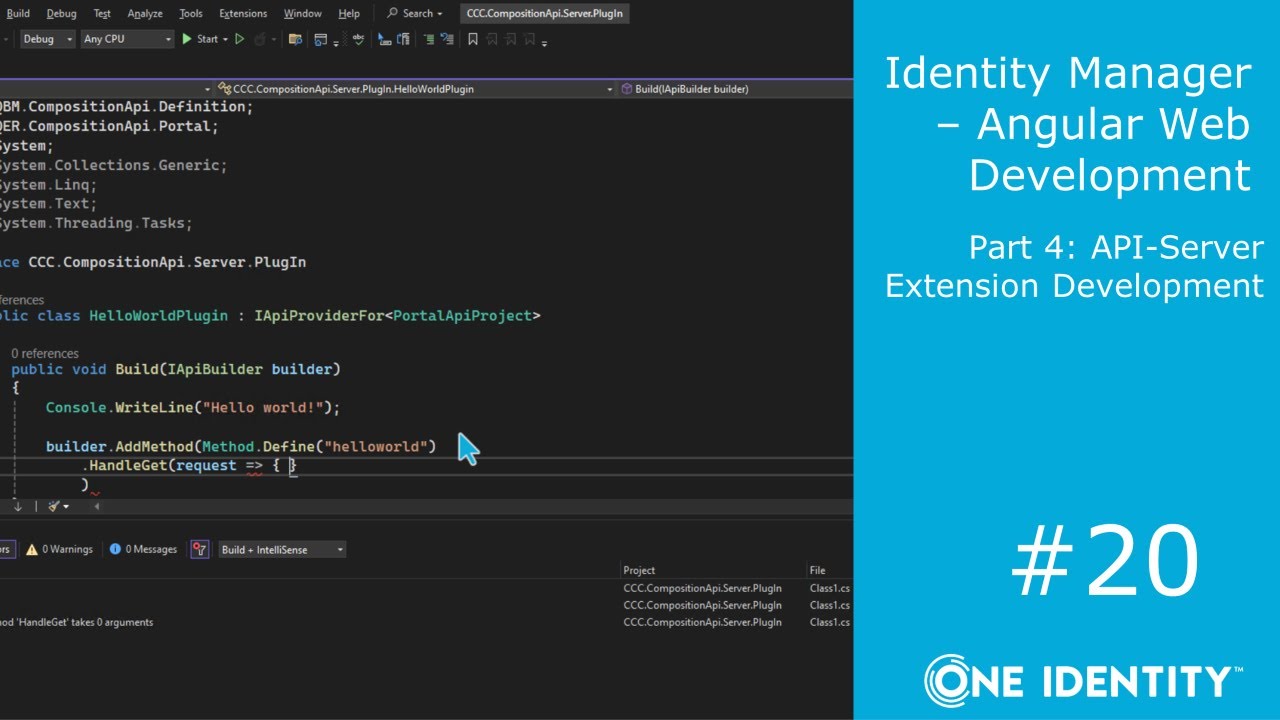Open the Extensions menu
The height and width of the screenshot is (720, 1280).
(x=243, y=13)
